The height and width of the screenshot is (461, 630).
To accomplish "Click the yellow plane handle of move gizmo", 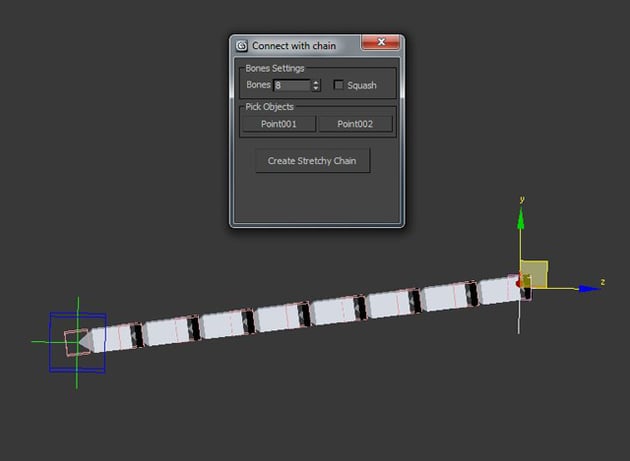I will (x=535, y=273).
